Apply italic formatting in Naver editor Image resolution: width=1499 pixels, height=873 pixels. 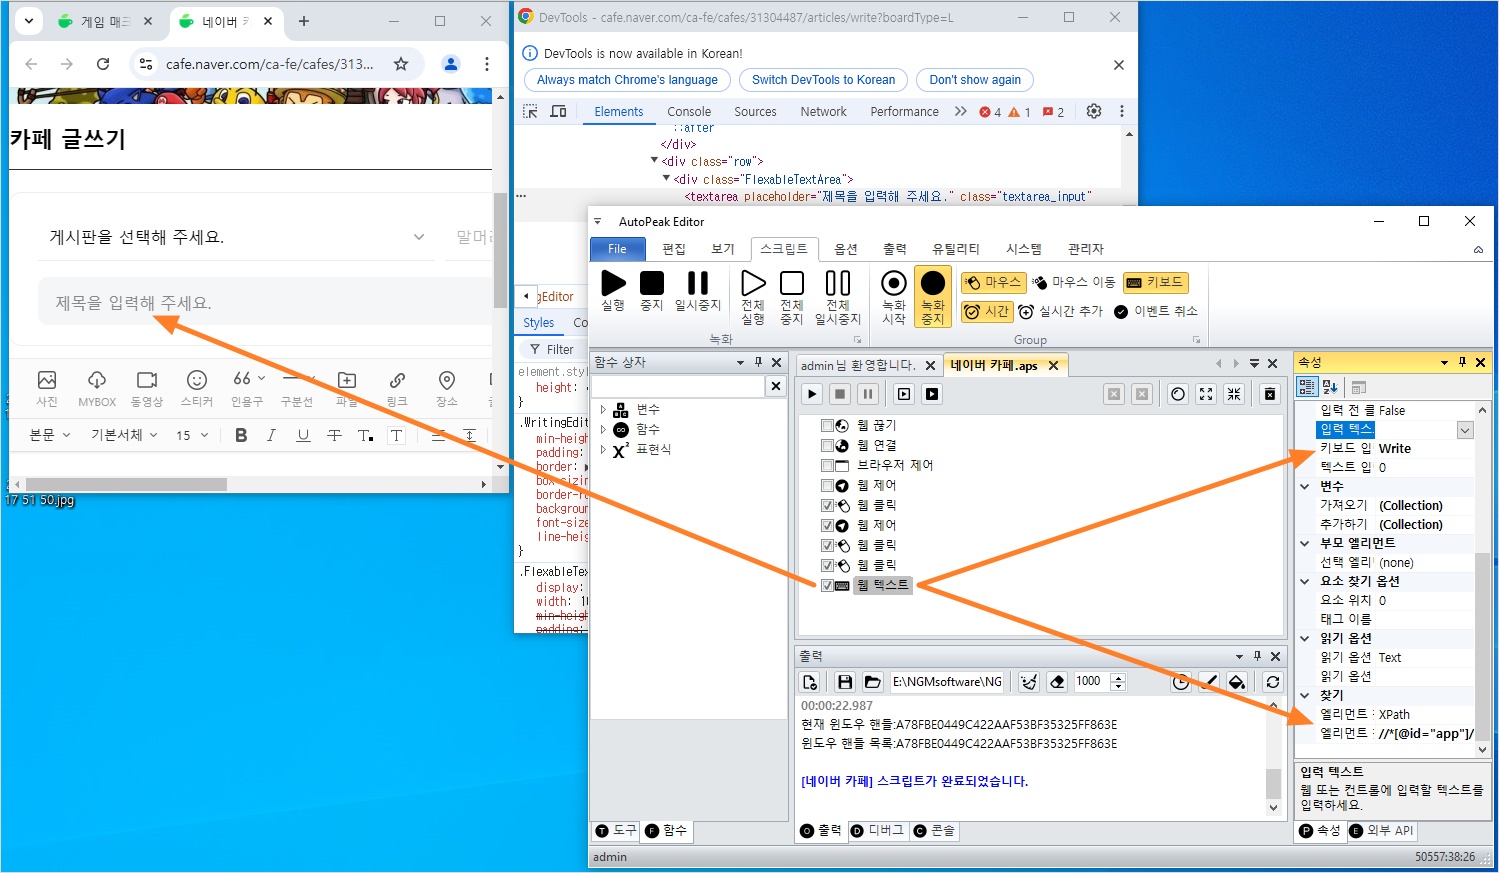click(271, 435)
